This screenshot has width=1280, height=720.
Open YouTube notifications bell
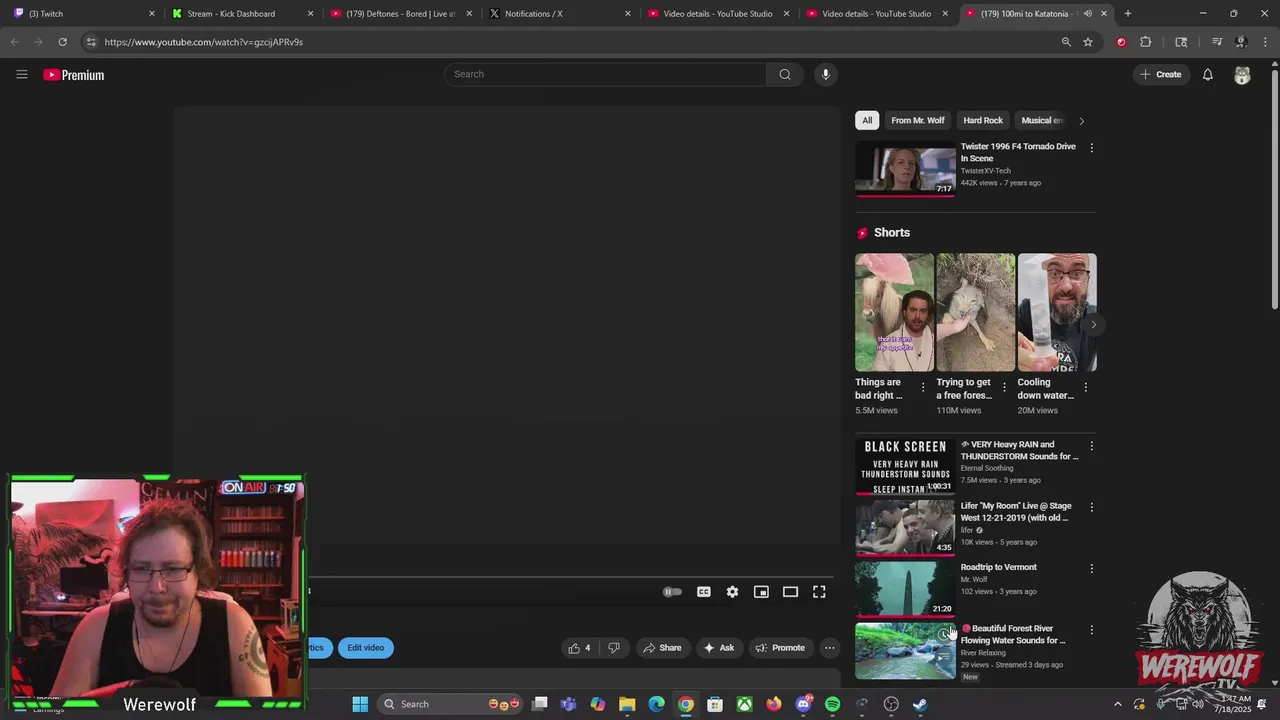1207,75
